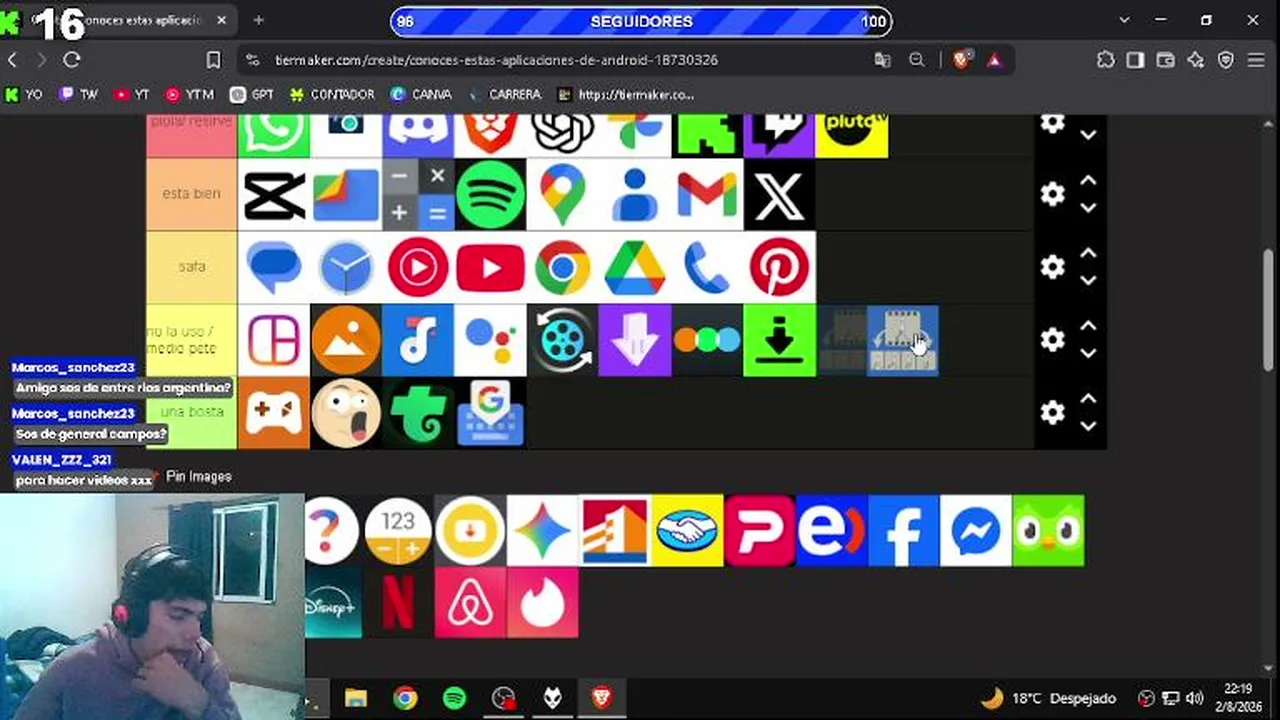The width and height of the screenshot is (1280, 720).
Task: Open settings gear for safa tier
Action: click(x=1052, y=267)
